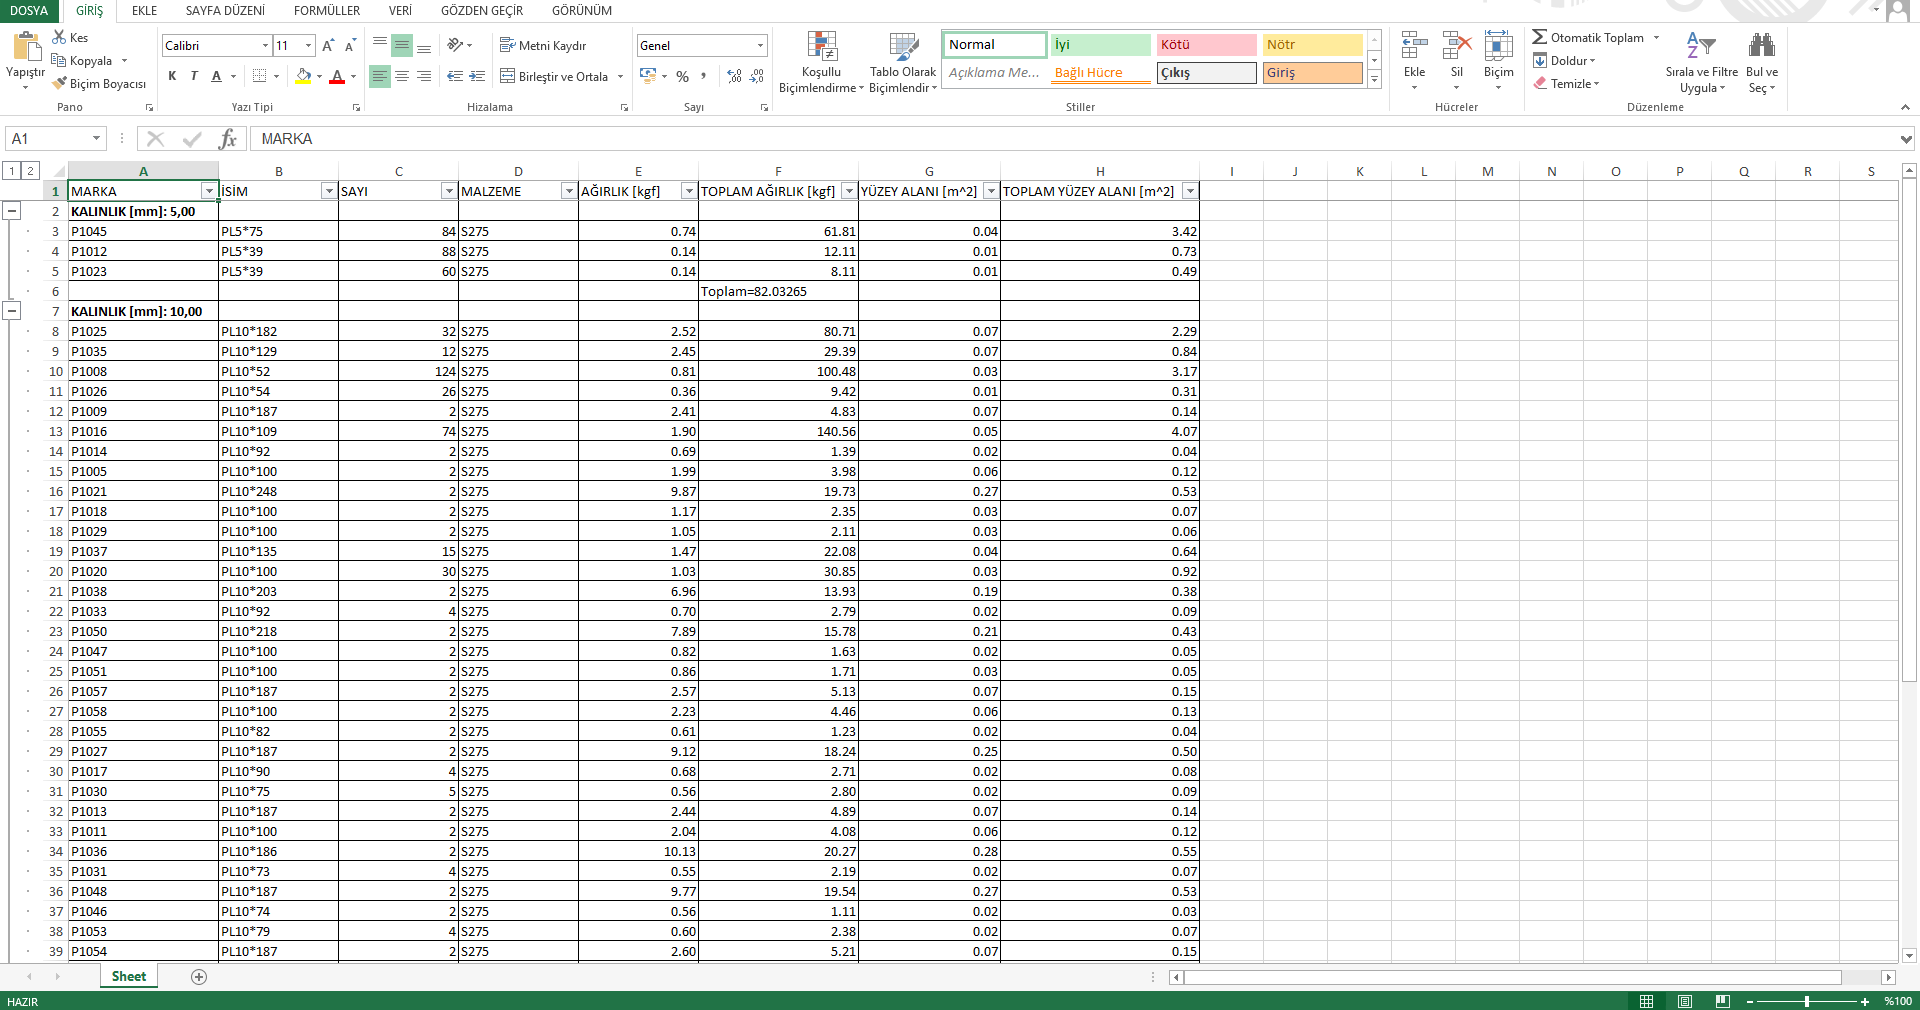Click the insert function fx icon
This screenshot has width=1920, height=1010.
pos(228,139)
